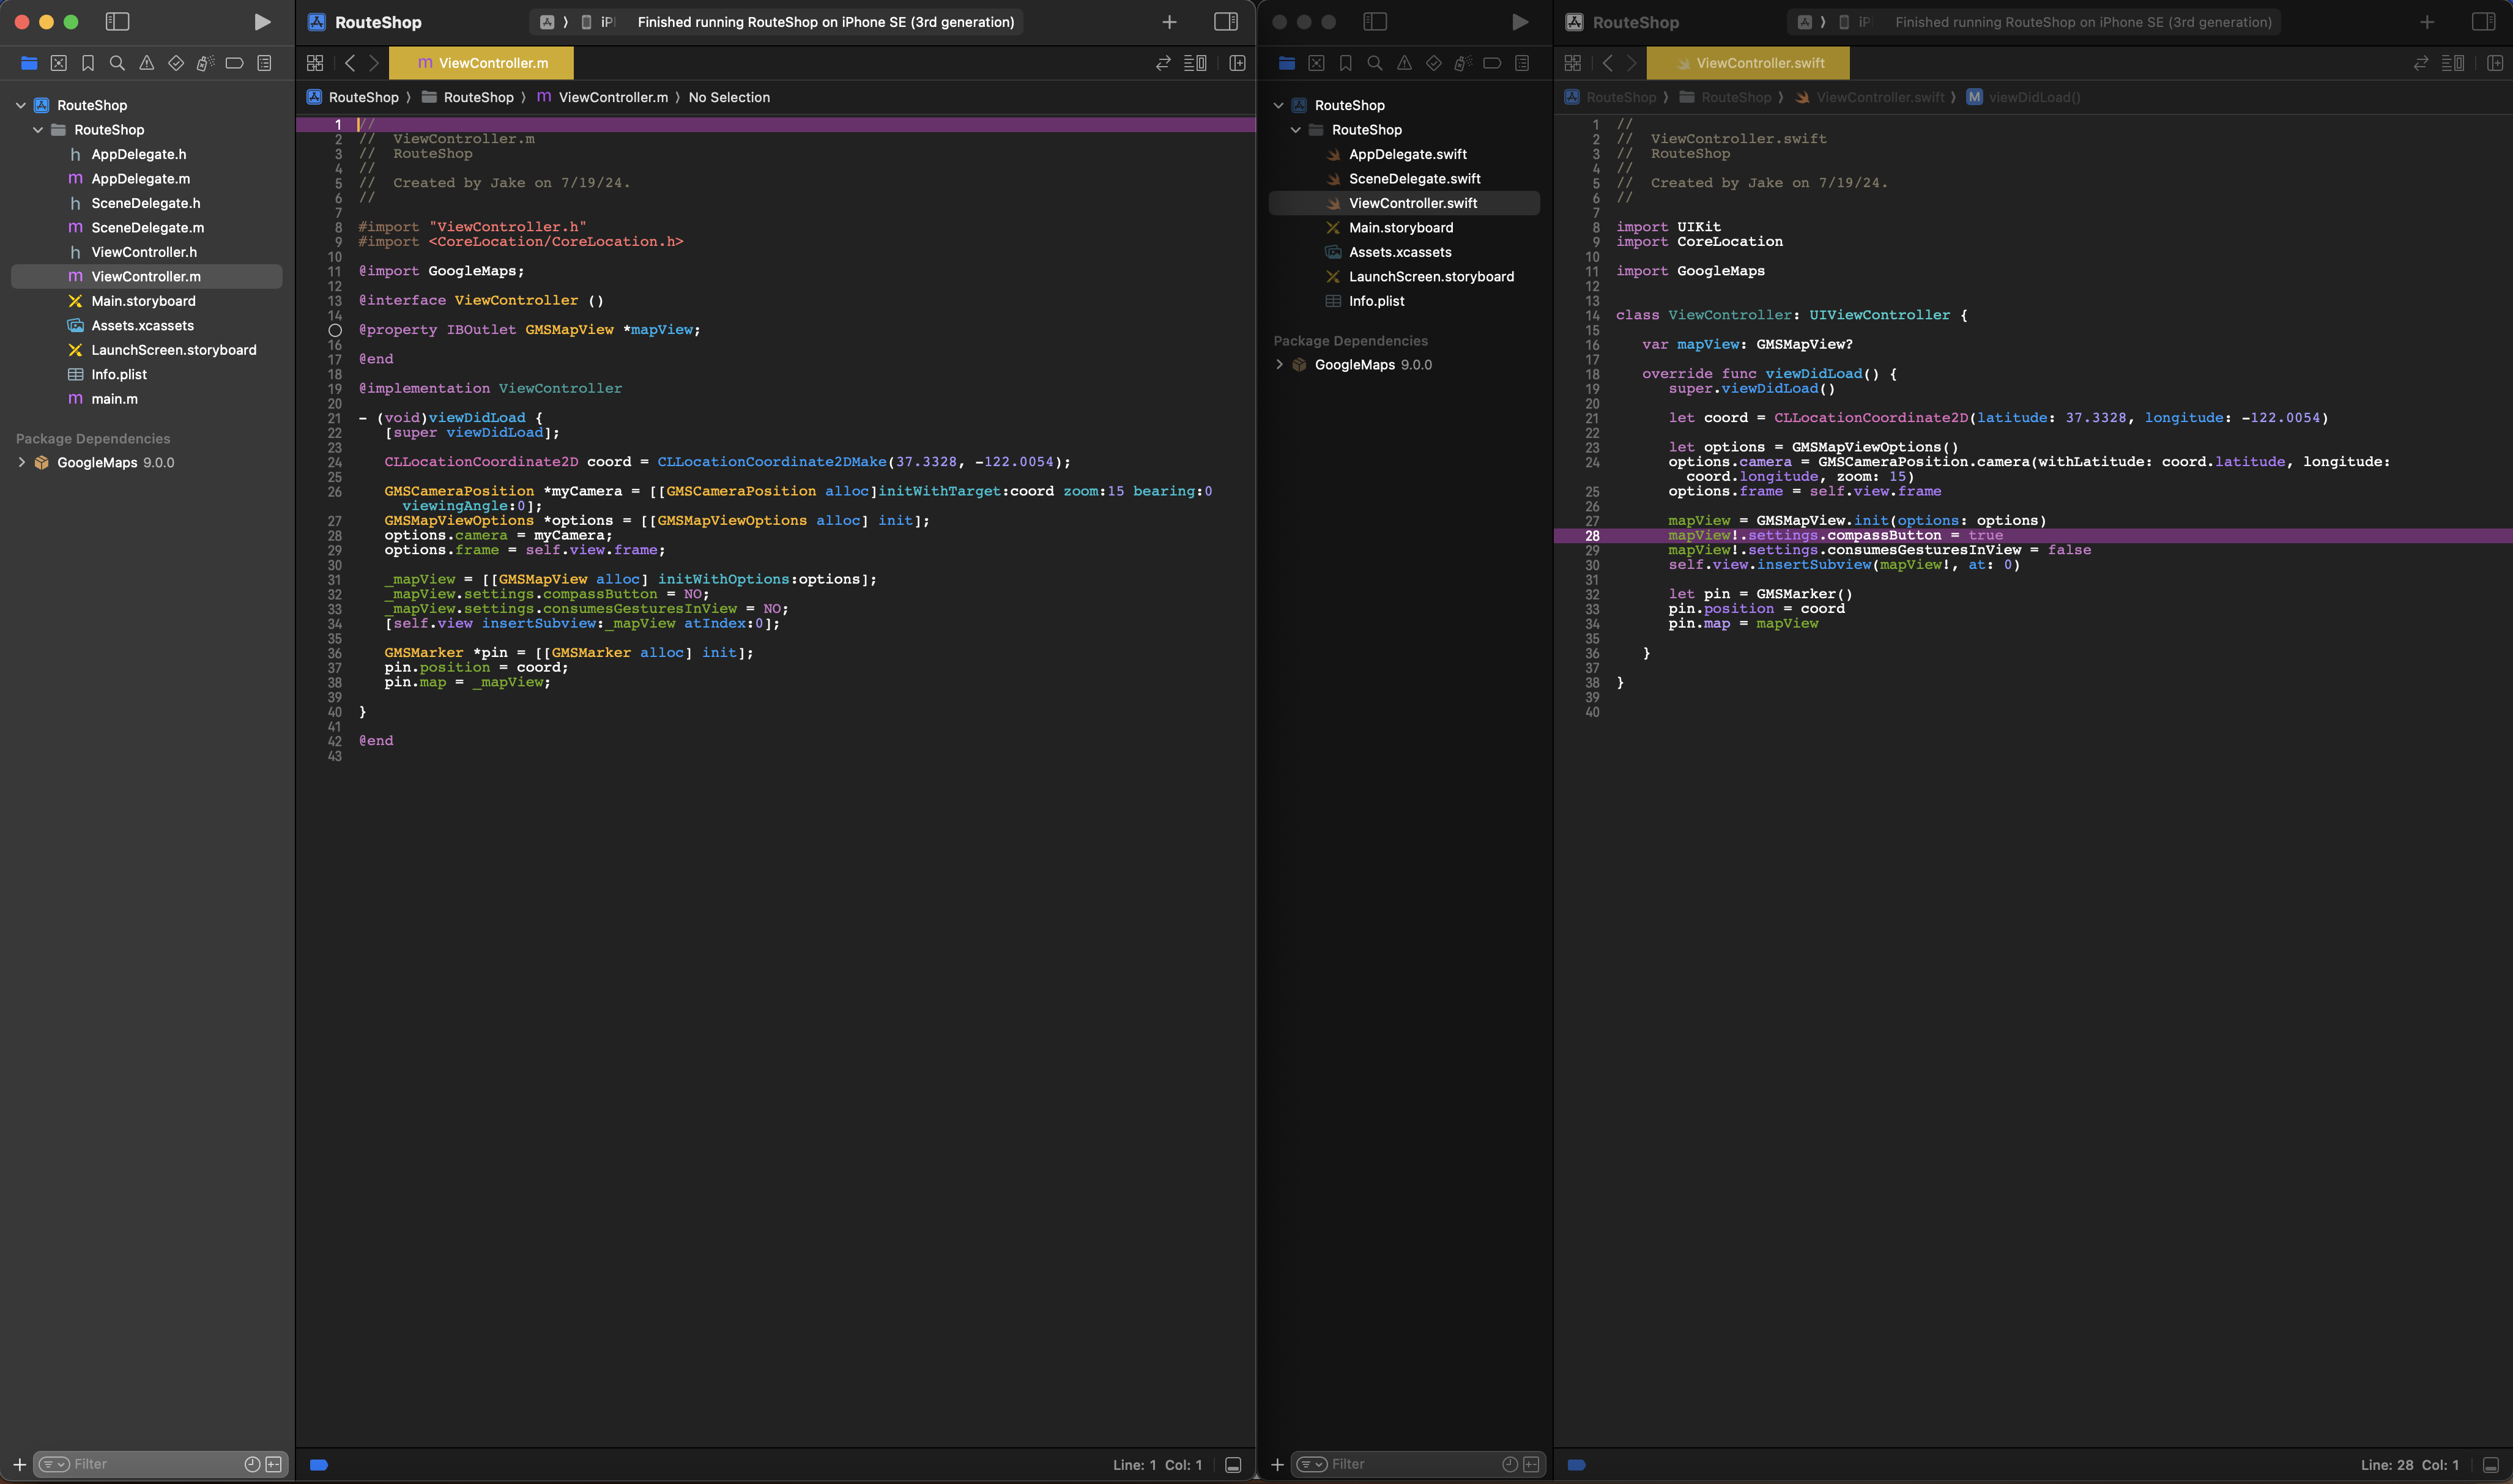
Task: Collapse the top-level RouteShop project in right navigator
Action: (1278, 105)
